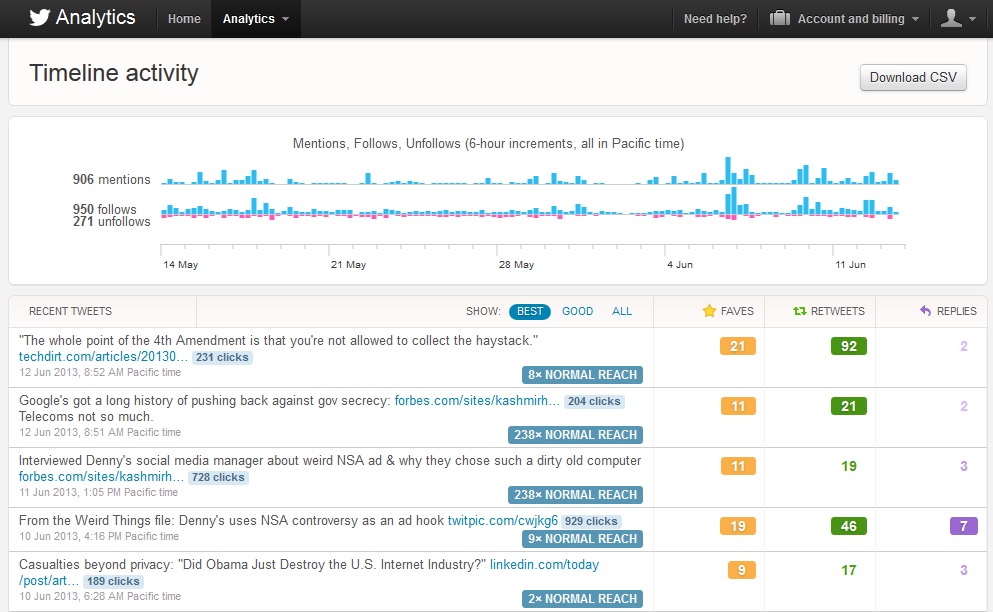This screenshot has width=993, height=612.
Task: Click the 17 retweets count on Casualties tweet
Action: [849, 570]
